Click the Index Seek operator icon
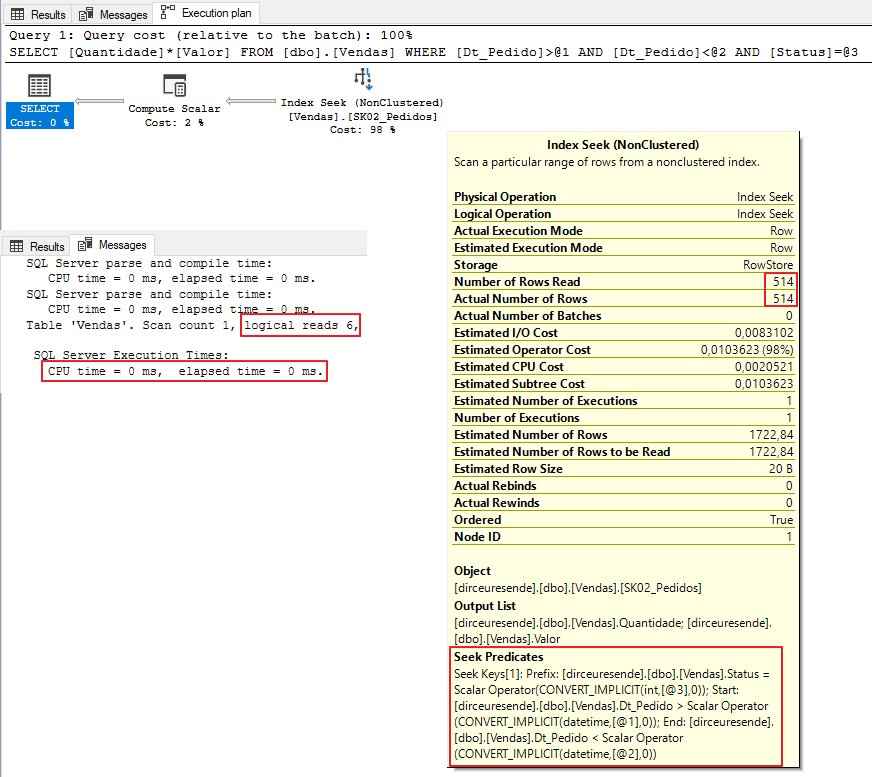 tap(362, 80)
